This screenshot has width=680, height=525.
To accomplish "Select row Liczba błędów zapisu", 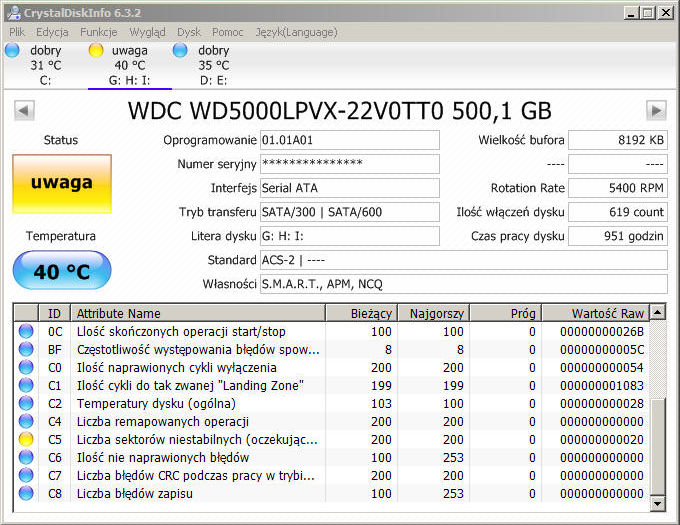I will click(332, 493).
